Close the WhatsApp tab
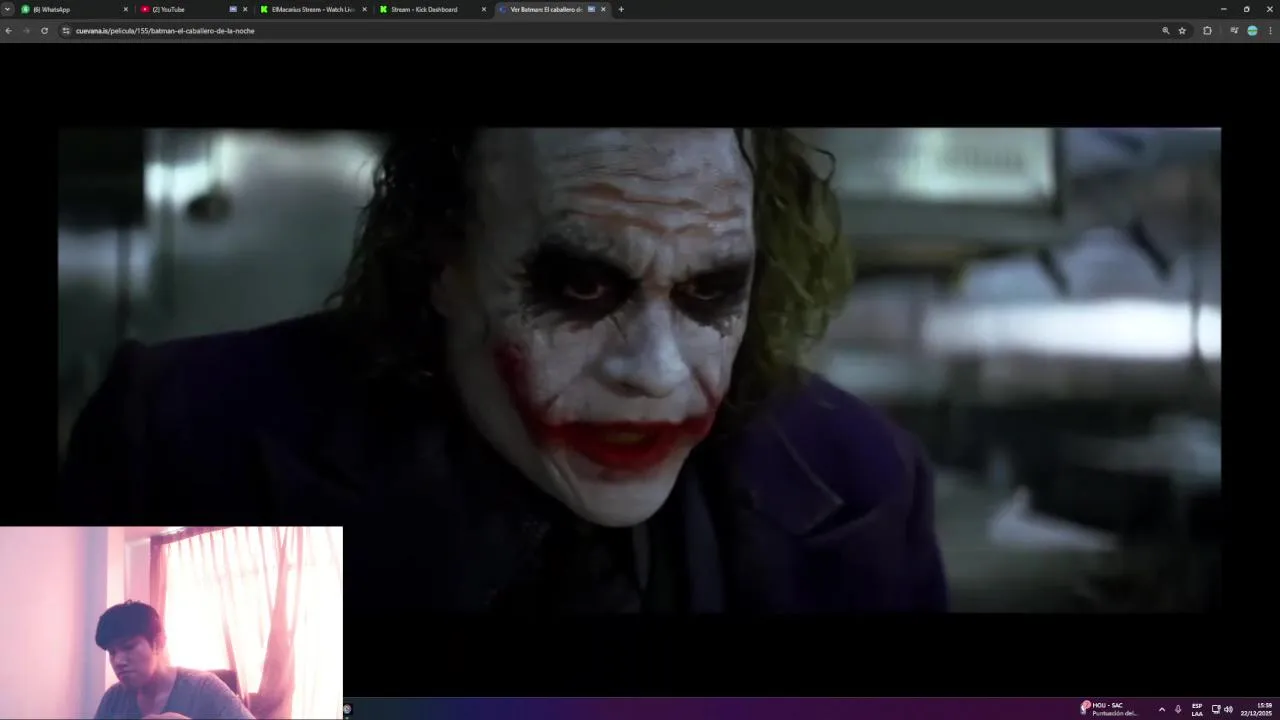Image resolution: width=1280 pixels, height=720 pixels. (125, 9)
